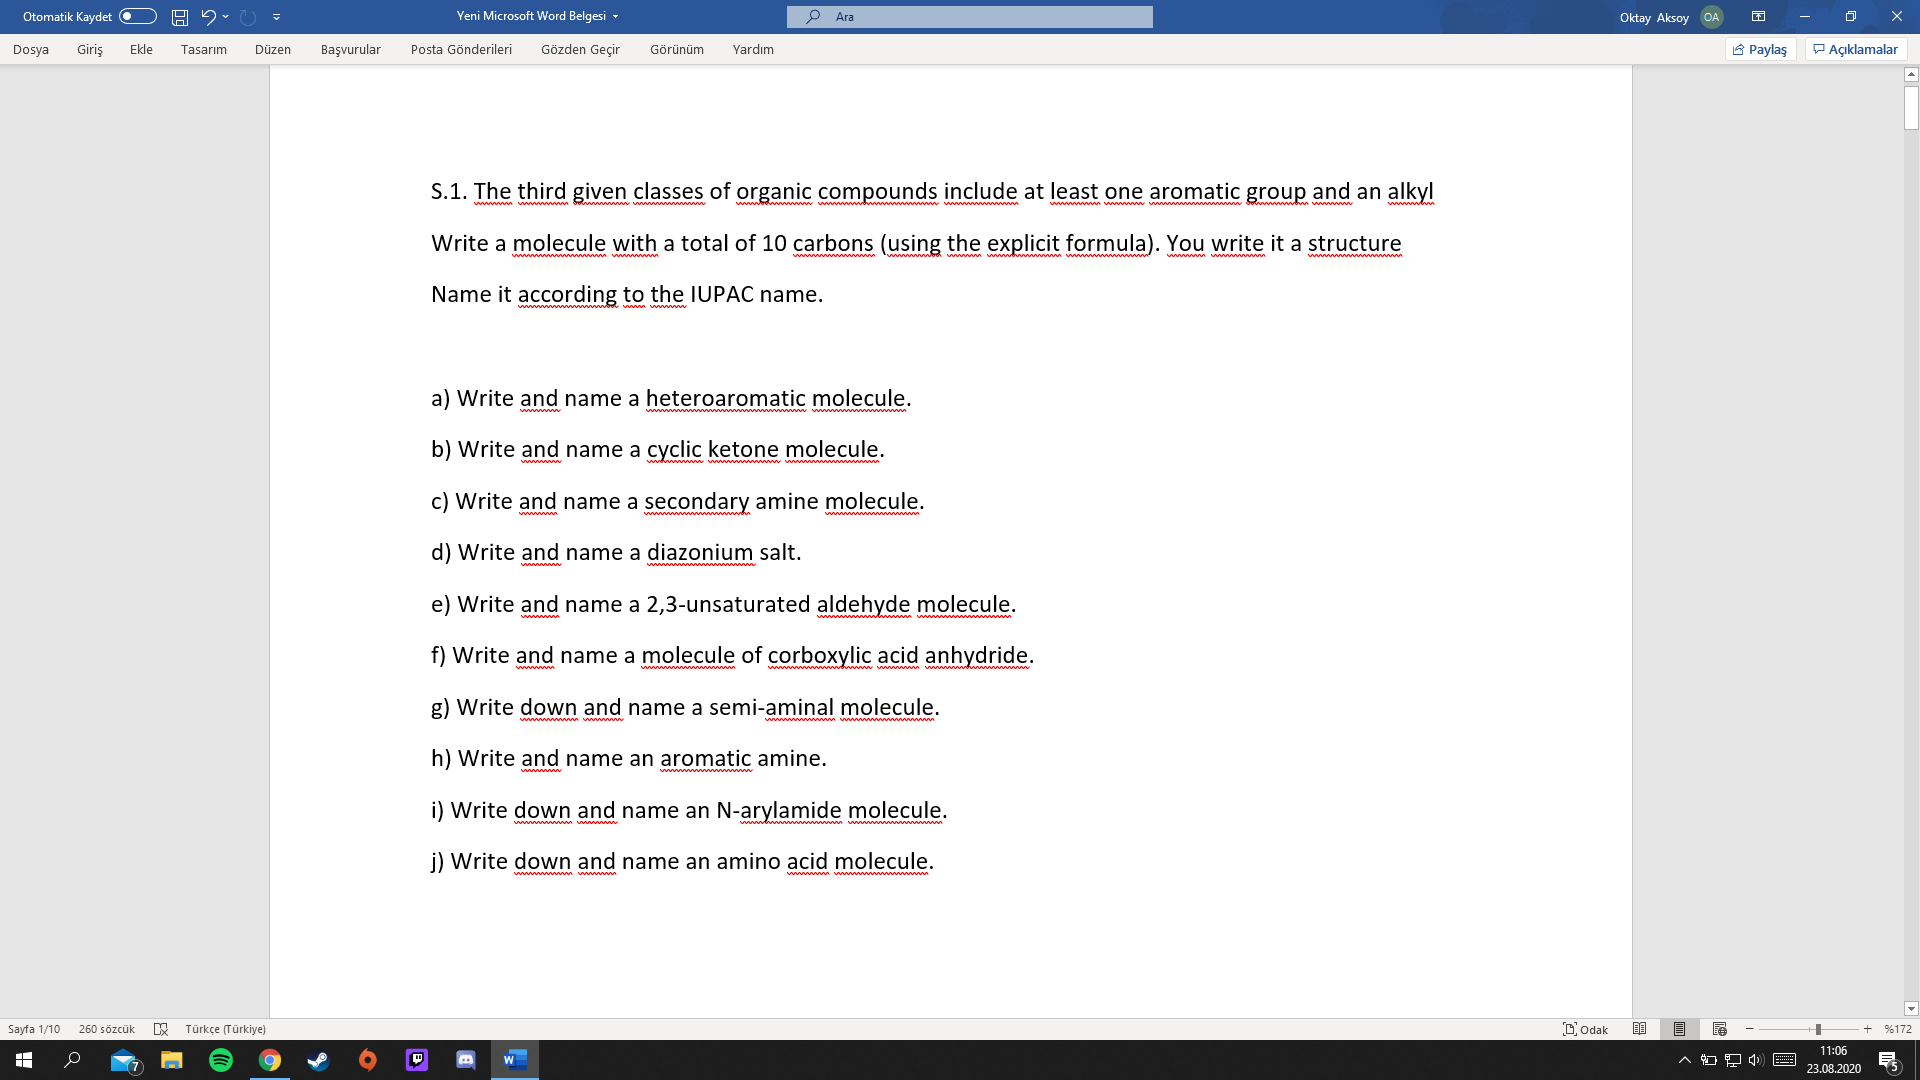This screenshot has height=1080, width=1920.
Task: Open zoom dialog via %172 level
Action: (x=1898, y=1029)
